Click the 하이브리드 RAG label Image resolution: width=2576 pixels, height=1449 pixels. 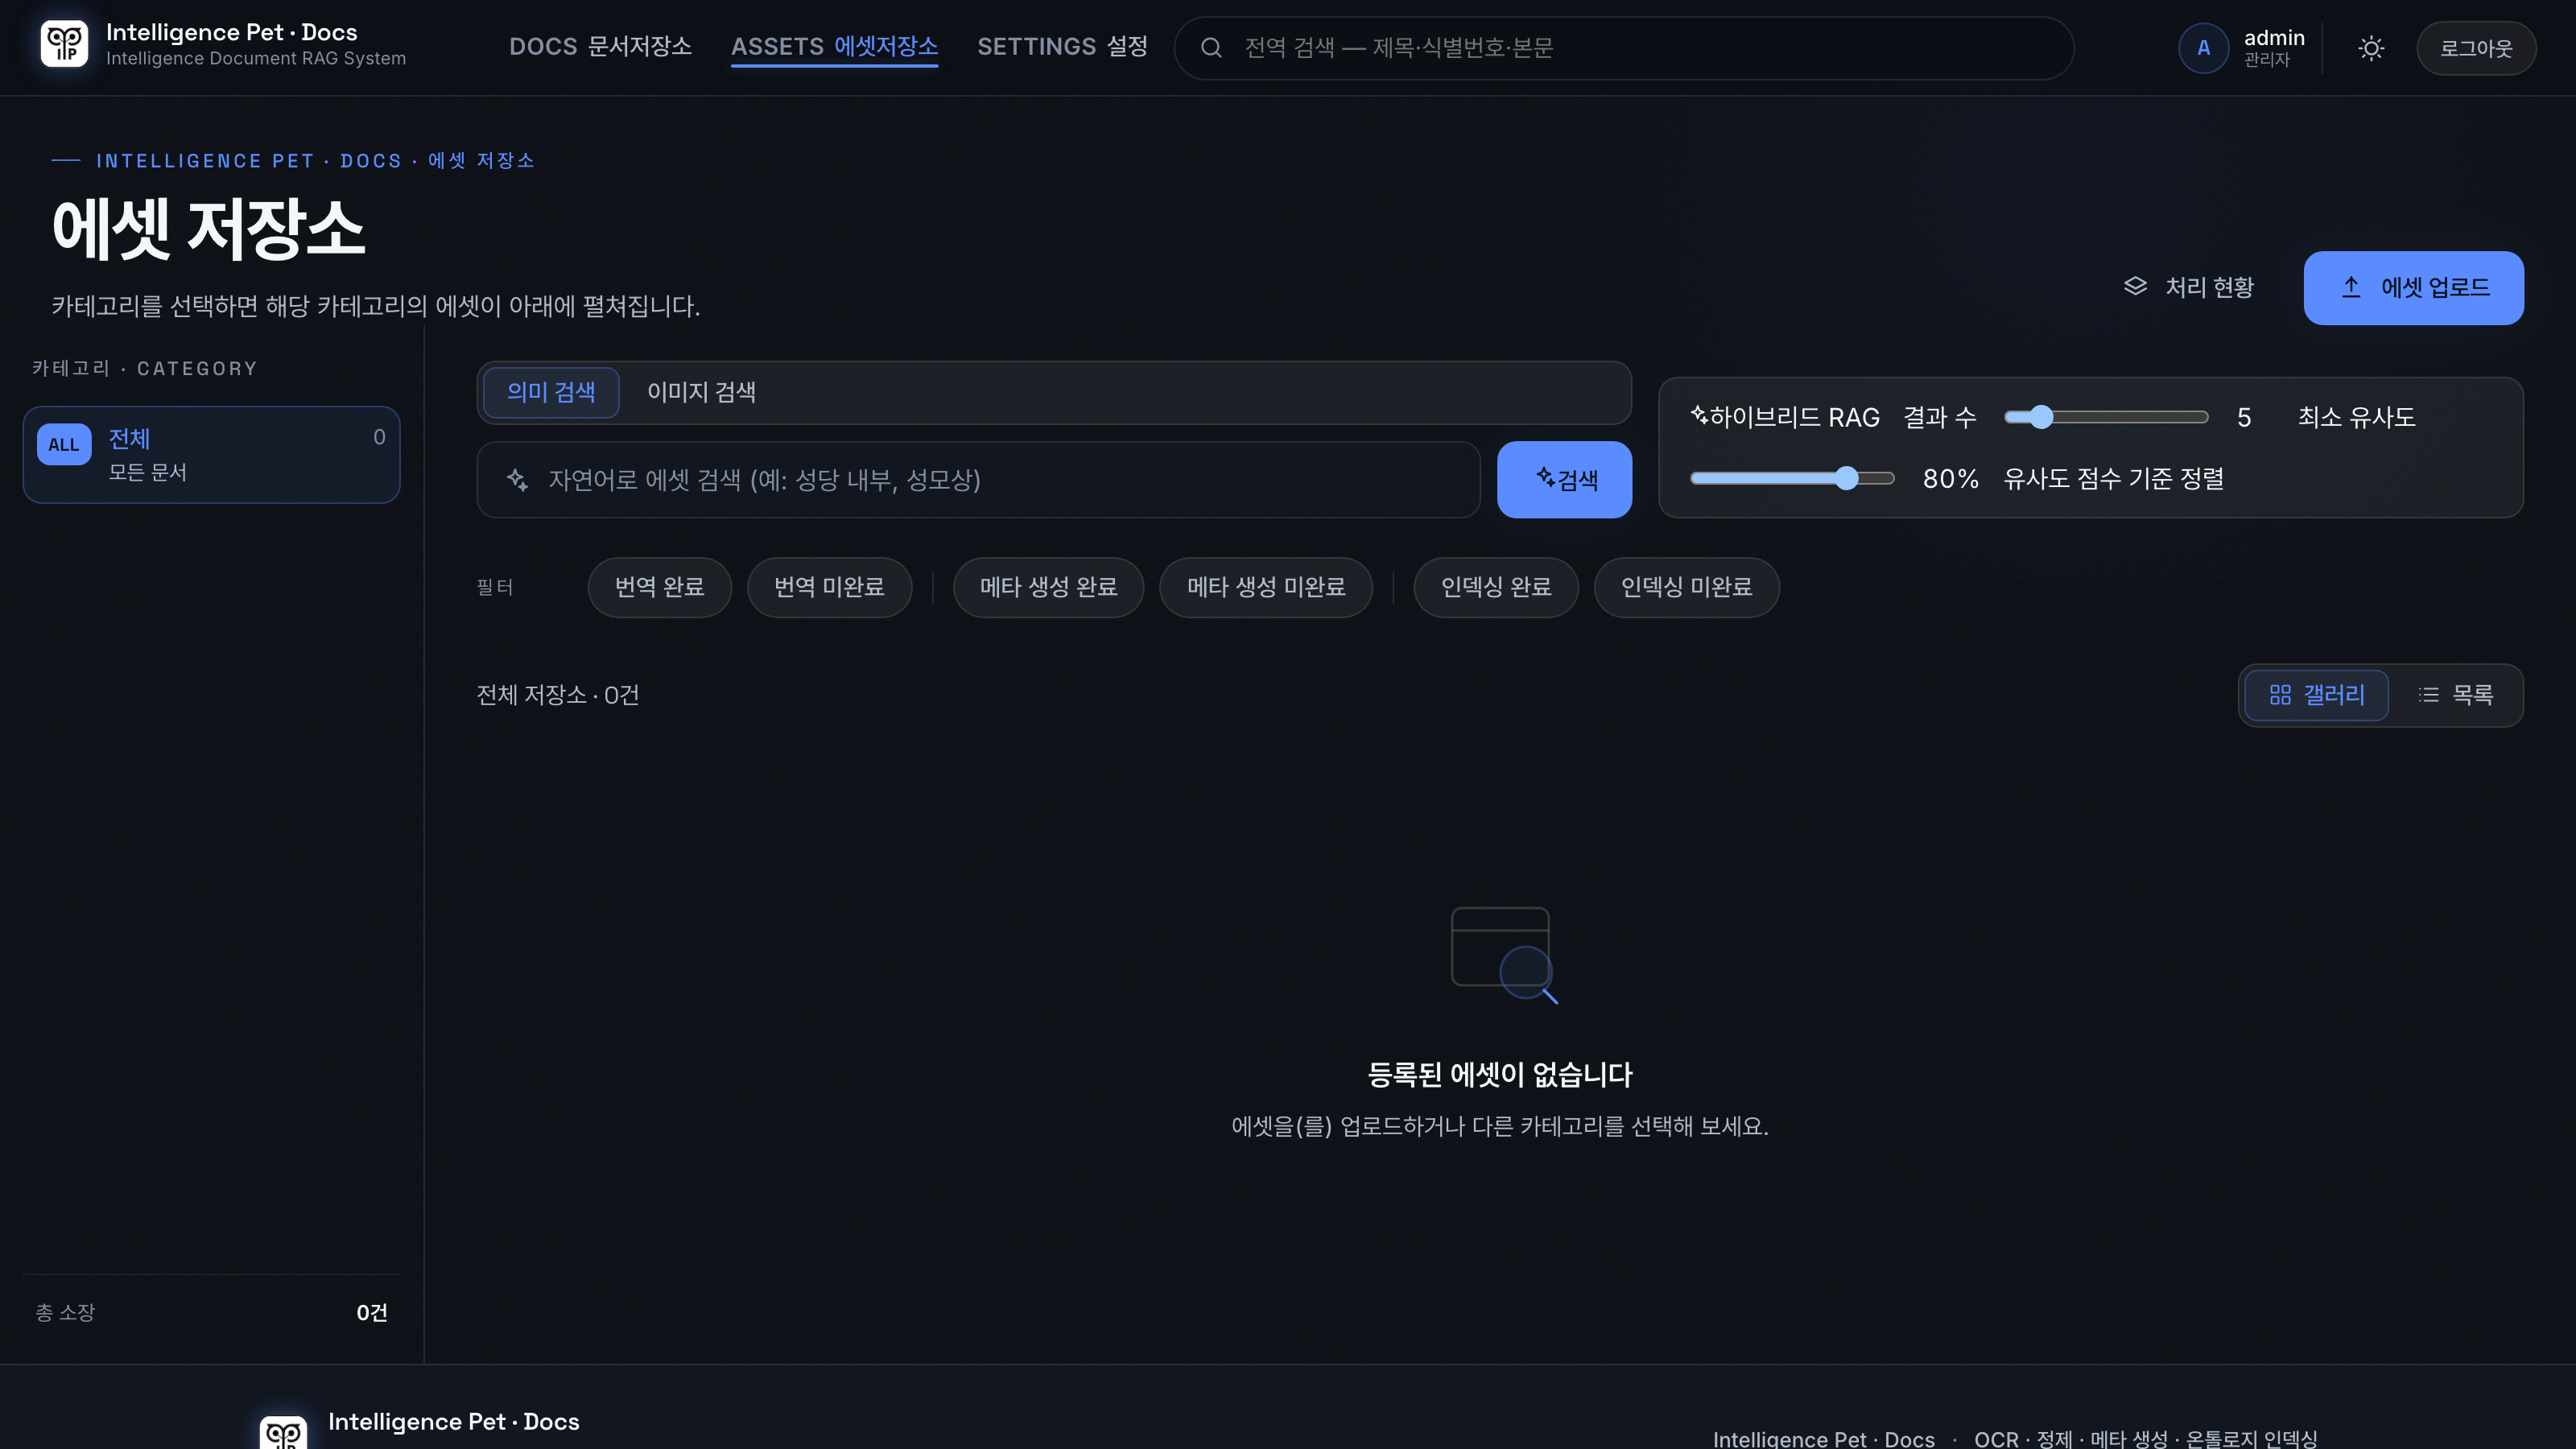[1785, 418]
